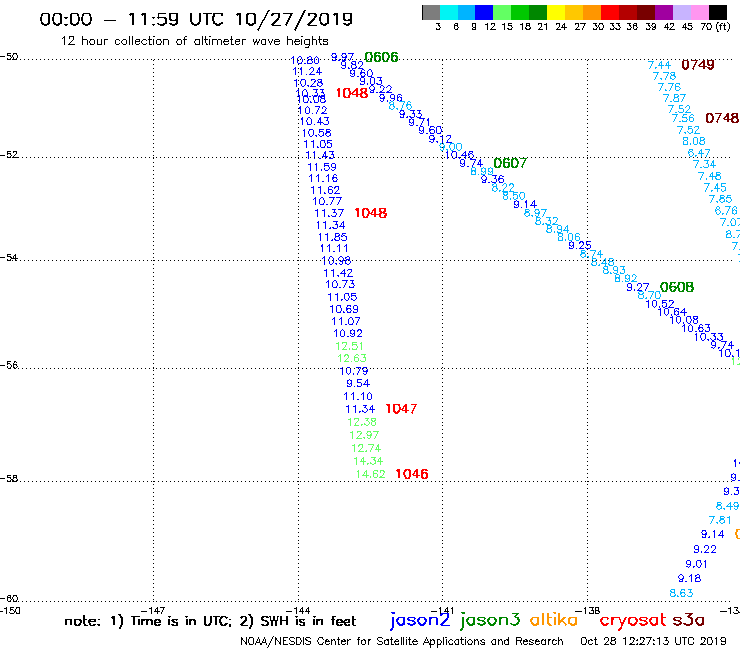Click wave height value 10.92
Viewport: 740px width, 650px height.
pos(348,333)
